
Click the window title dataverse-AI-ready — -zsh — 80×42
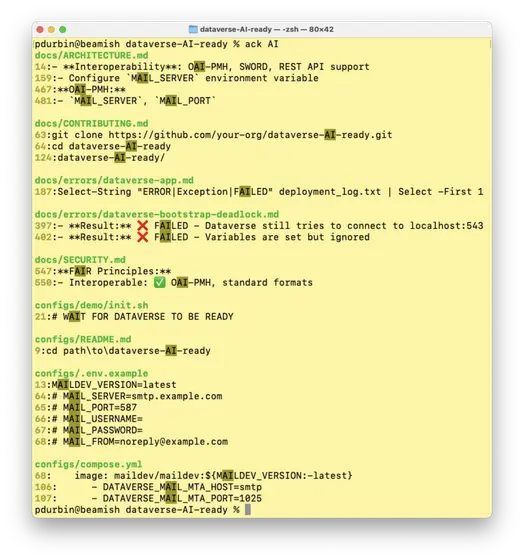266,29
